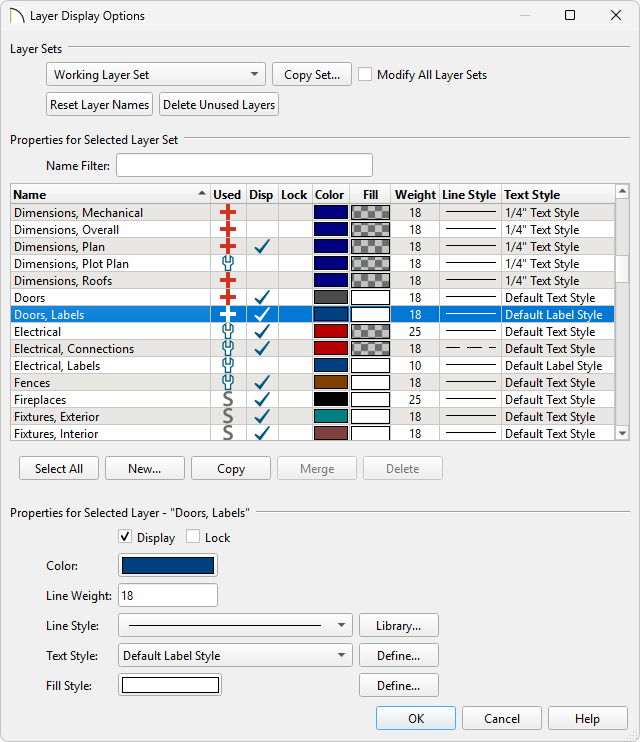640x742 pixels.
Task: Click checkered fill pattern for Dimensions, Roofs
Action: pyautogui.click(x=371, y=281)
